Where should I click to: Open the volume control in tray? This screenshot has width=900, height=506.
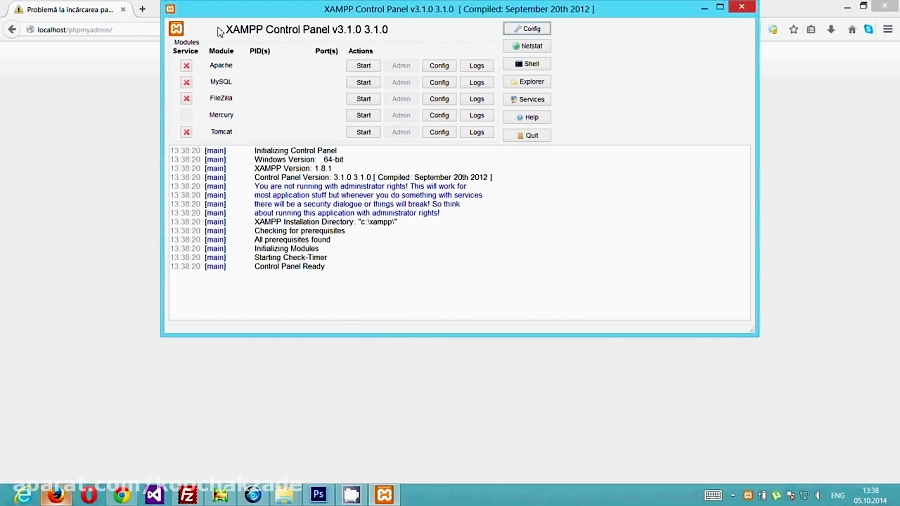[818, 495]
